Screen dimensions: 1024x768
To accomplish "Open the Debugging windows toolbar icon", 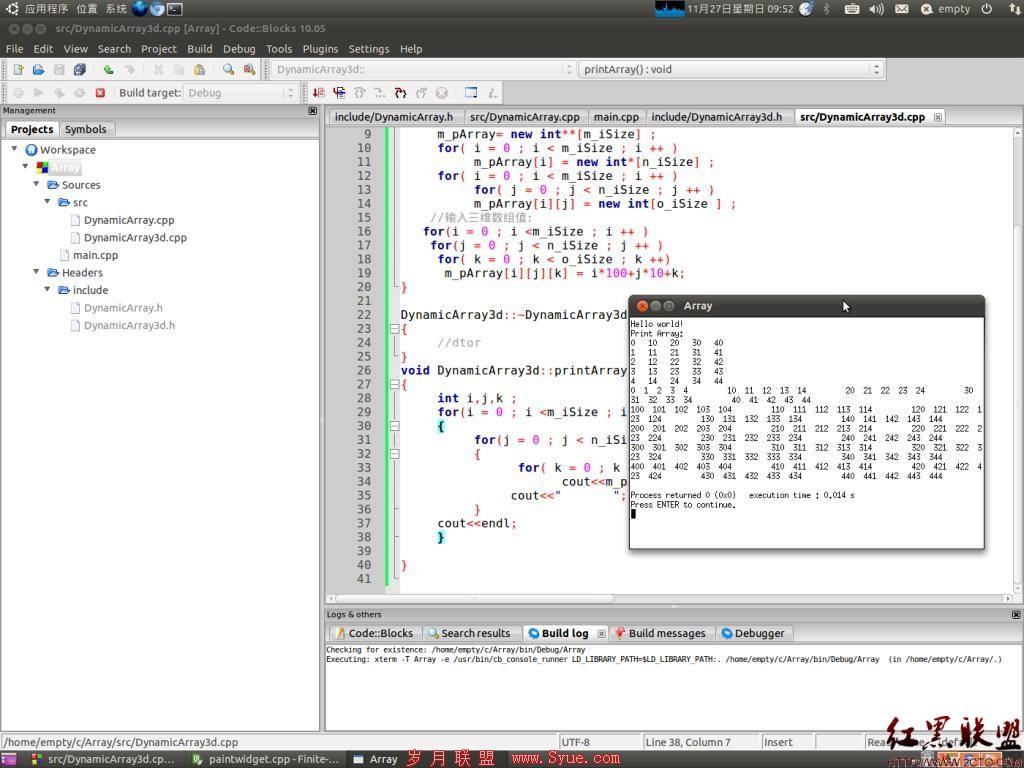I will [471, 93].
